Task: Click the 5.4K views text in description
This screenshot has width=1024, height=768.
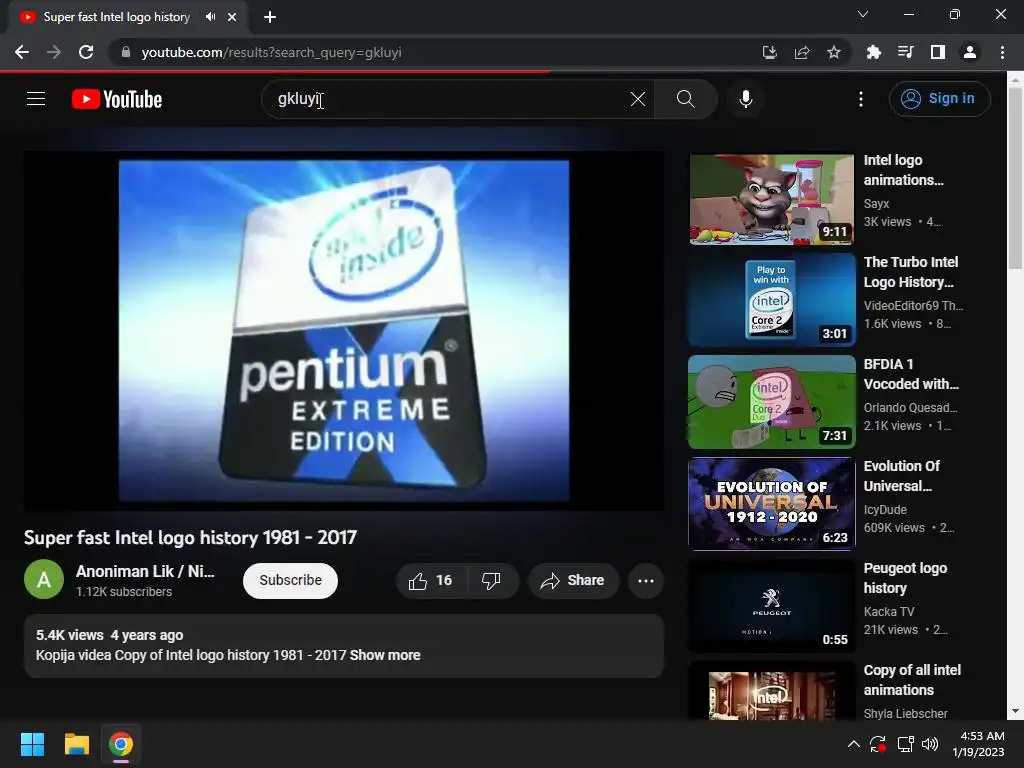Action: (x=69, y=635)
